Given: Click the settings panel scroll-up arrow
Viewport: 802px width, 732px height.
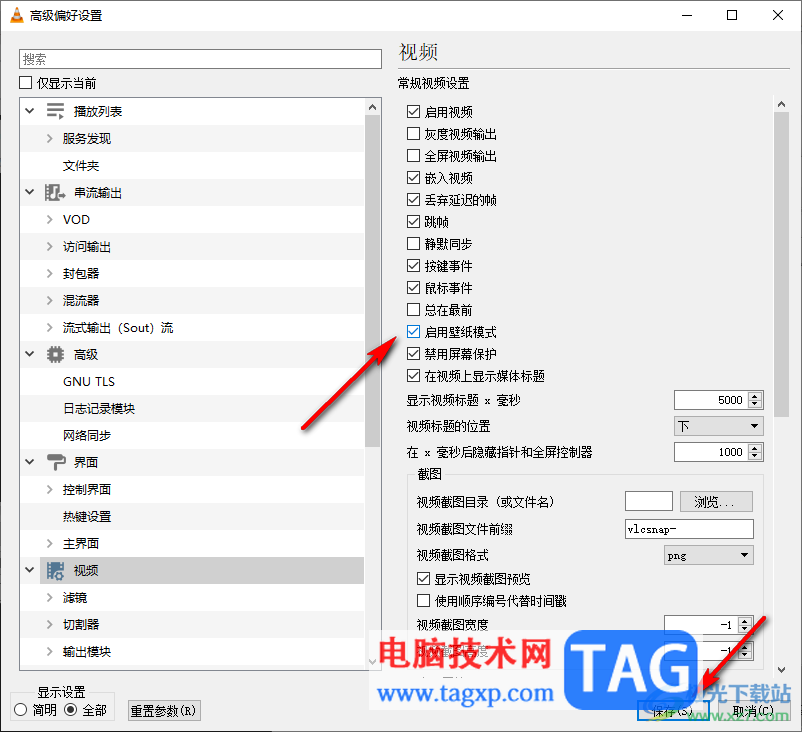Looking at the screenshot, I should coord(781,104).
